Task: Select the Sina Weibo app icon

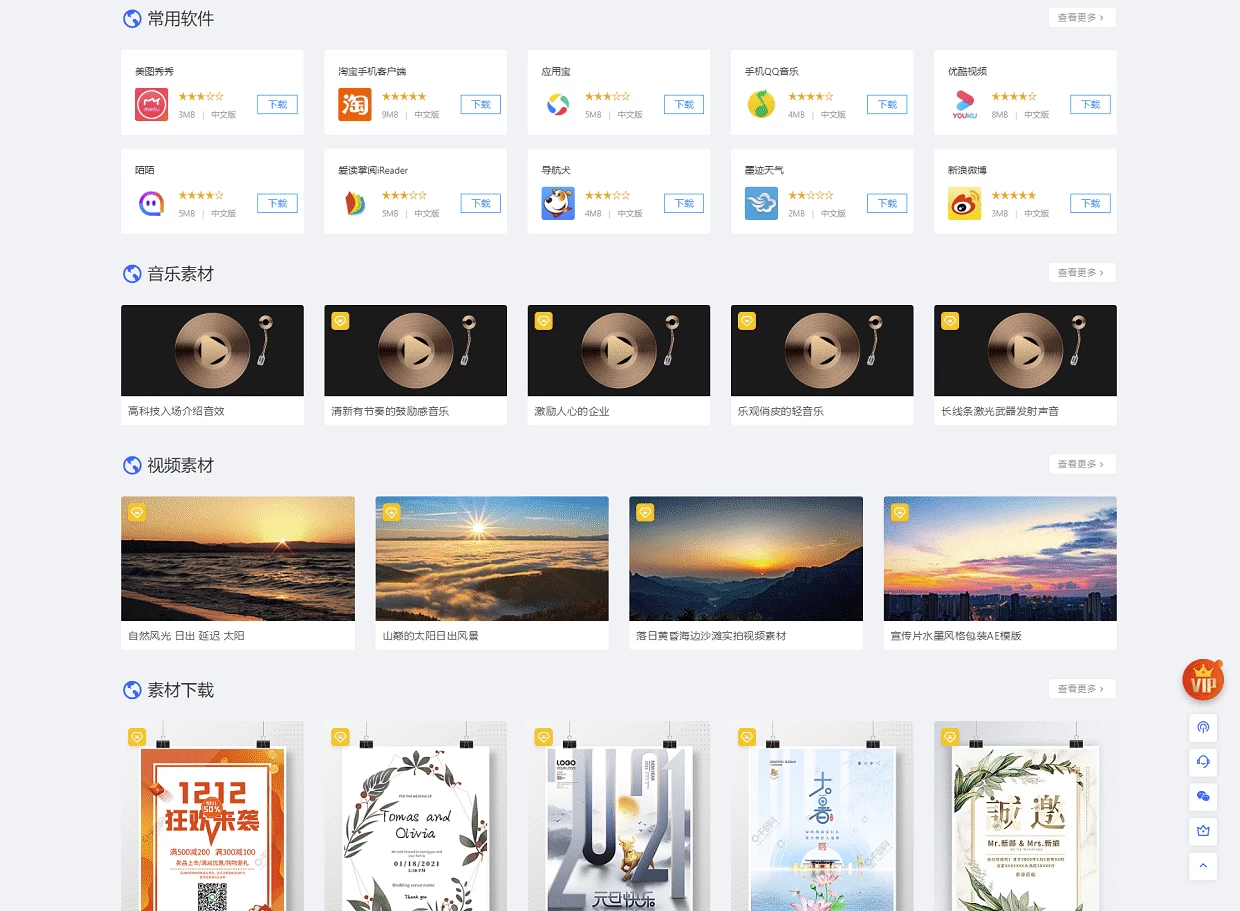Action: point(964,203)
